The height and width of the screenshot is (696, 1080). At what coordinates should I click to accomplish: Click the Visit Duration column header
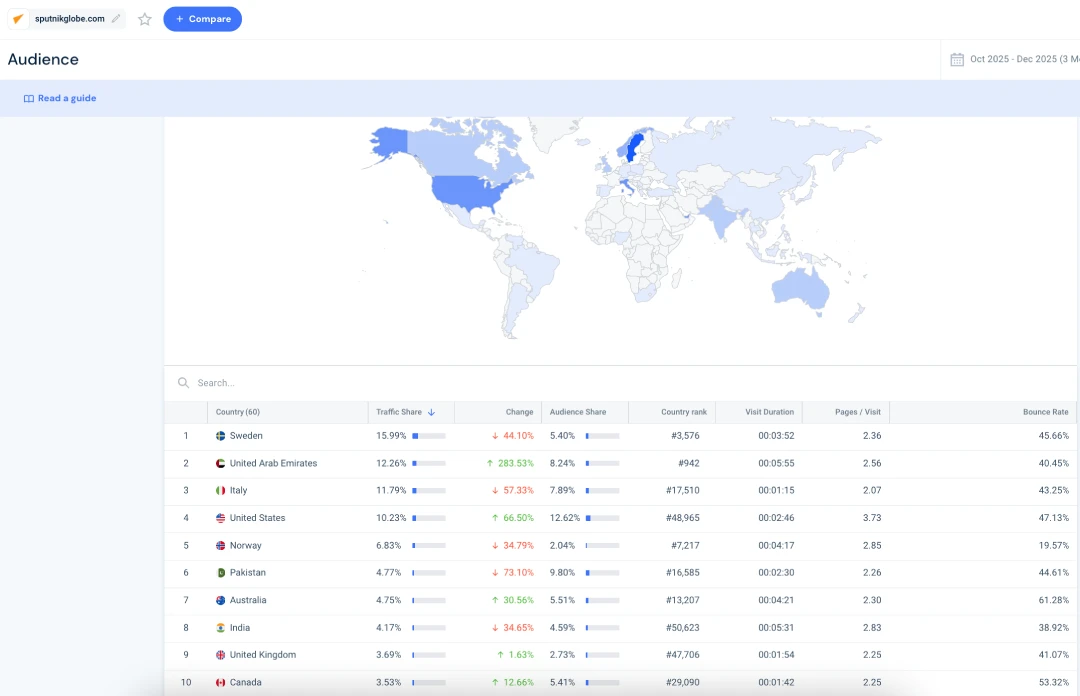(x=769, y=412)
